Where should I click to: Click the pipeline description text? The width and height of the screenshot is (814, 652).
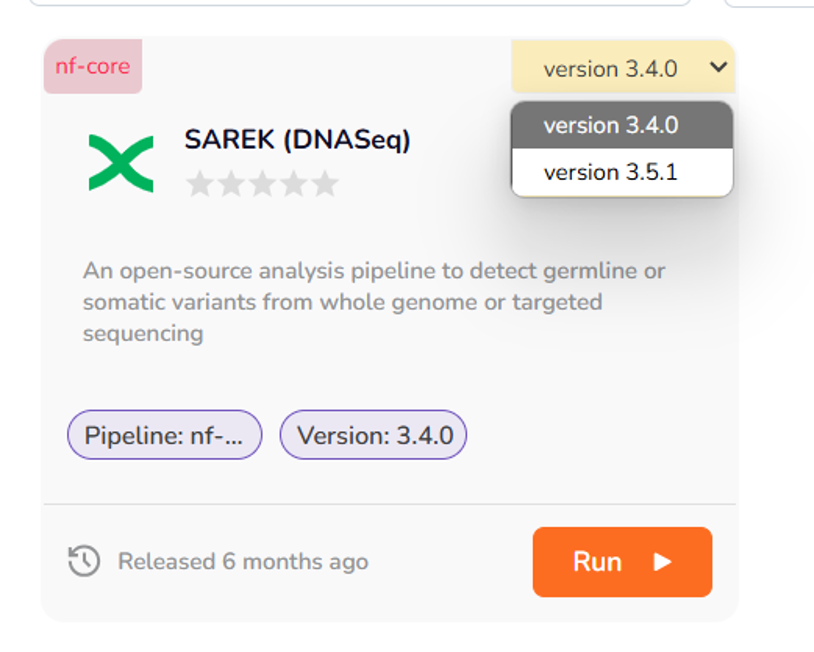(374, 301)
